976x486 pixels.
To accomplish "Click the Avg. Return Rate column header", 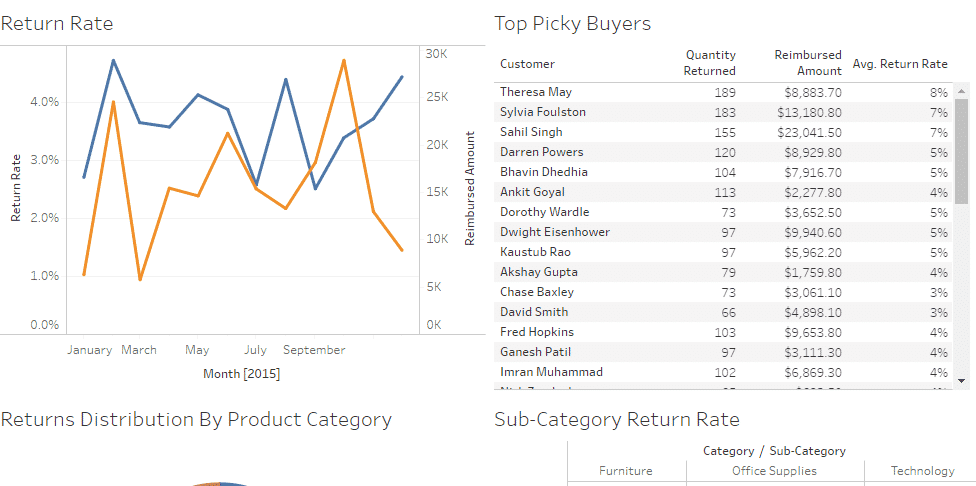I will pos(900,64).
